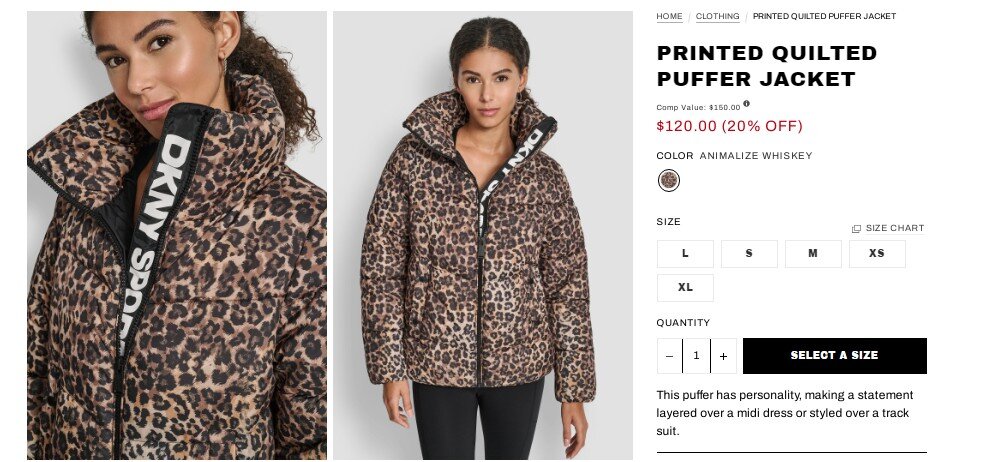
Task: Click the $120.00 (20% OFF) price text
Action: (729, 126)
